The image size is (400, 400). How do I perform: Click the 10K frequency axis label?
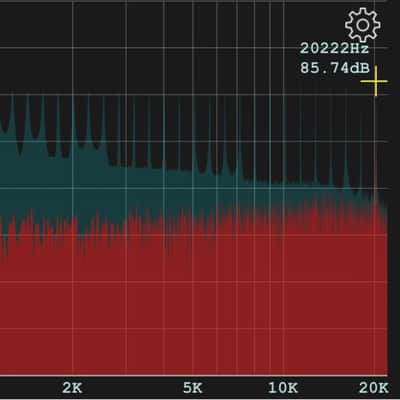(x=283, y=388)
